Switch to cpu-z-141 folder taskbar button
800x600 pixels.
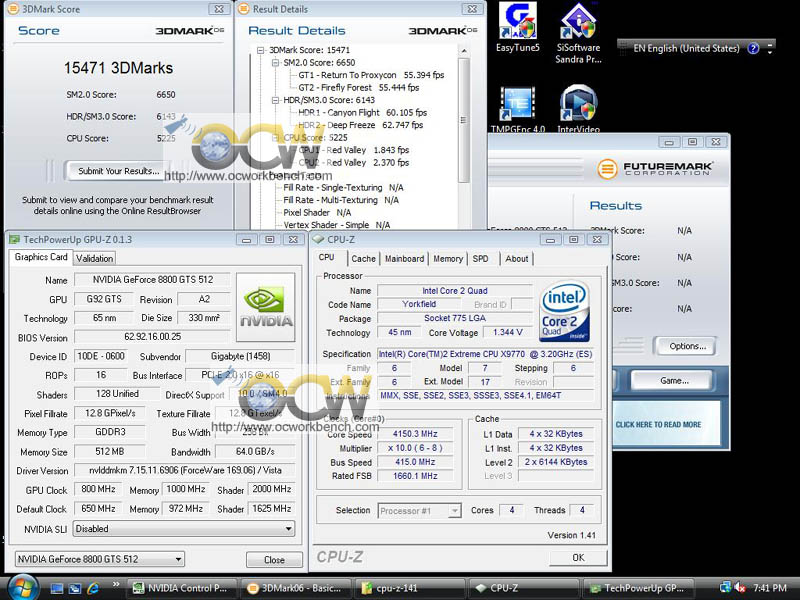tap(410, 588)
